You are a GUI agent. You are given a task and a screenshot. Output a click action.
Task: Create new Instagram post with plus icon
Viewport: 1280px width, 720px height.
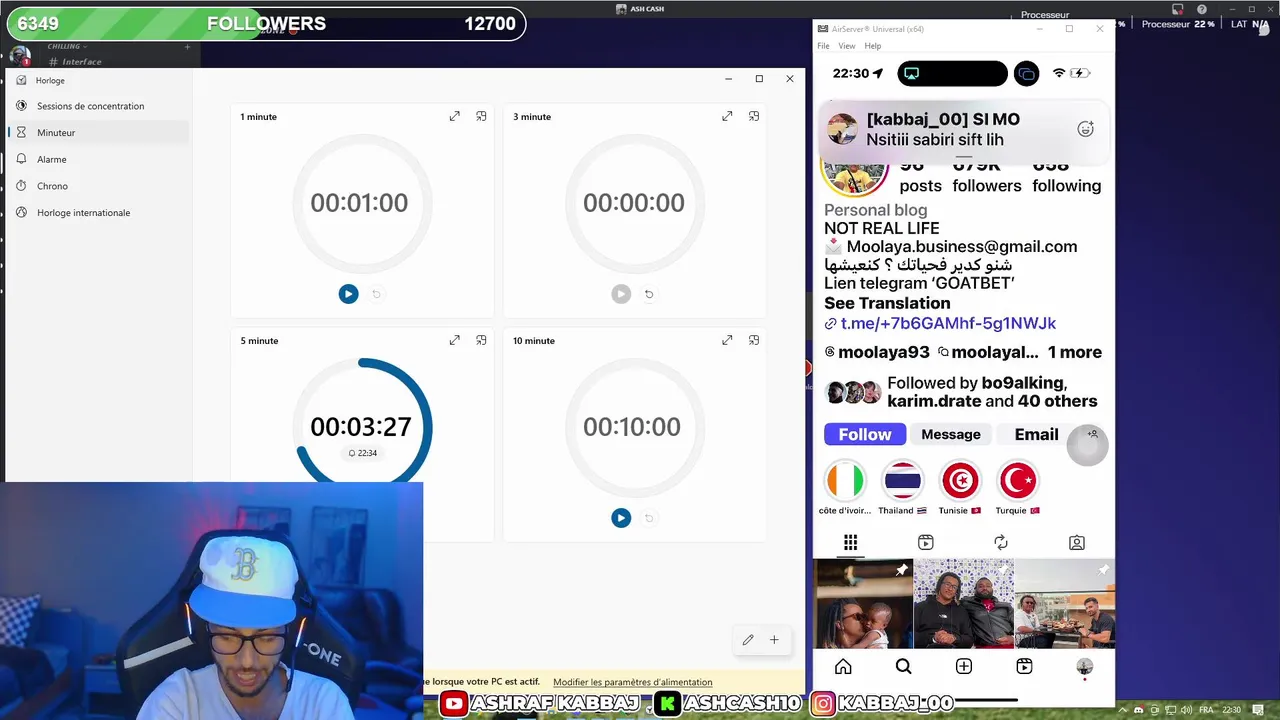(x=964, y=667)
